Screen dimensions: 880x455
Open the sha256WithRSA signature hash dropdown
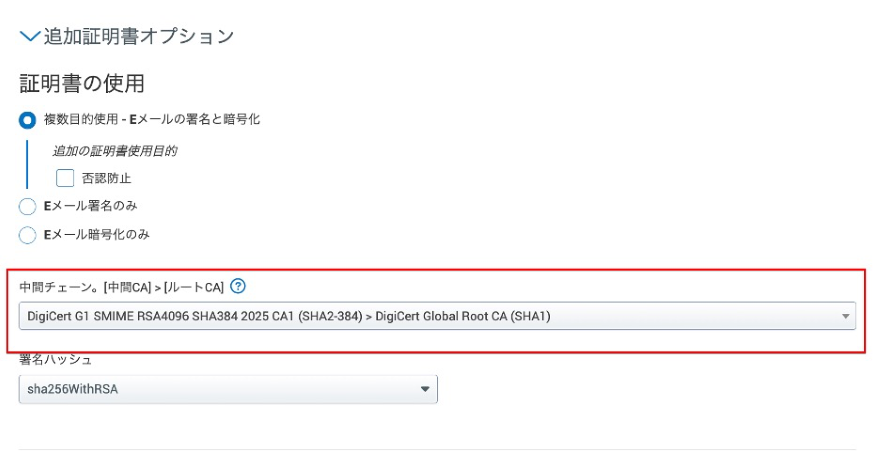pyautogui.click(x=228, y=389)
